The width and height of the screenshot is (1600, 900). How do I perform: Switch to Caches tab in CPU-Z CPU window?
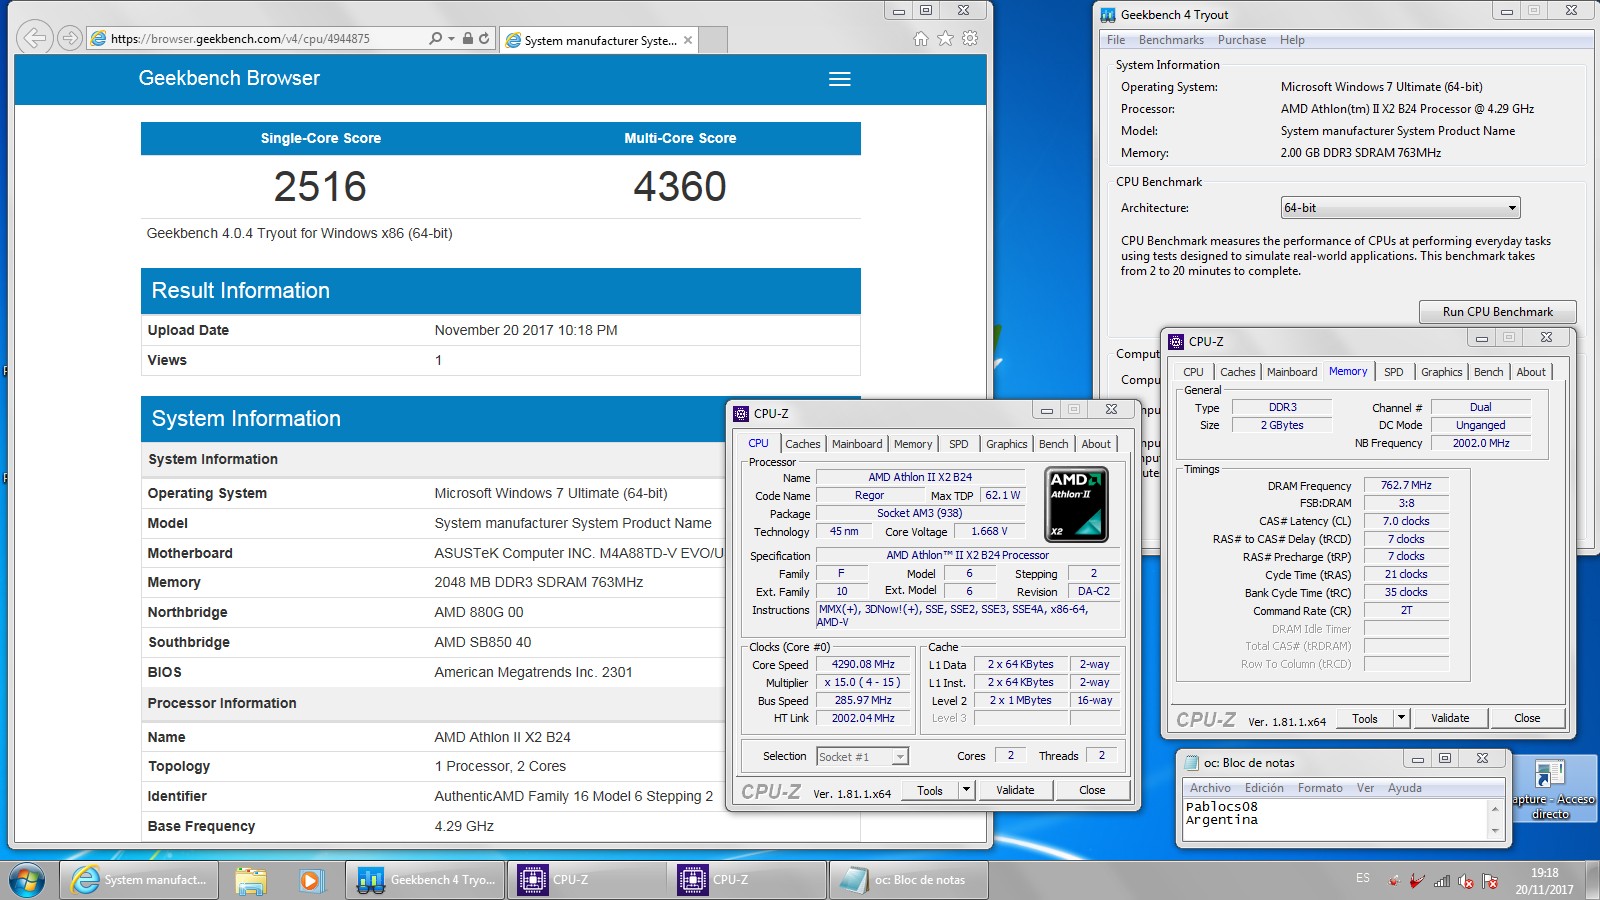point(802,444)
